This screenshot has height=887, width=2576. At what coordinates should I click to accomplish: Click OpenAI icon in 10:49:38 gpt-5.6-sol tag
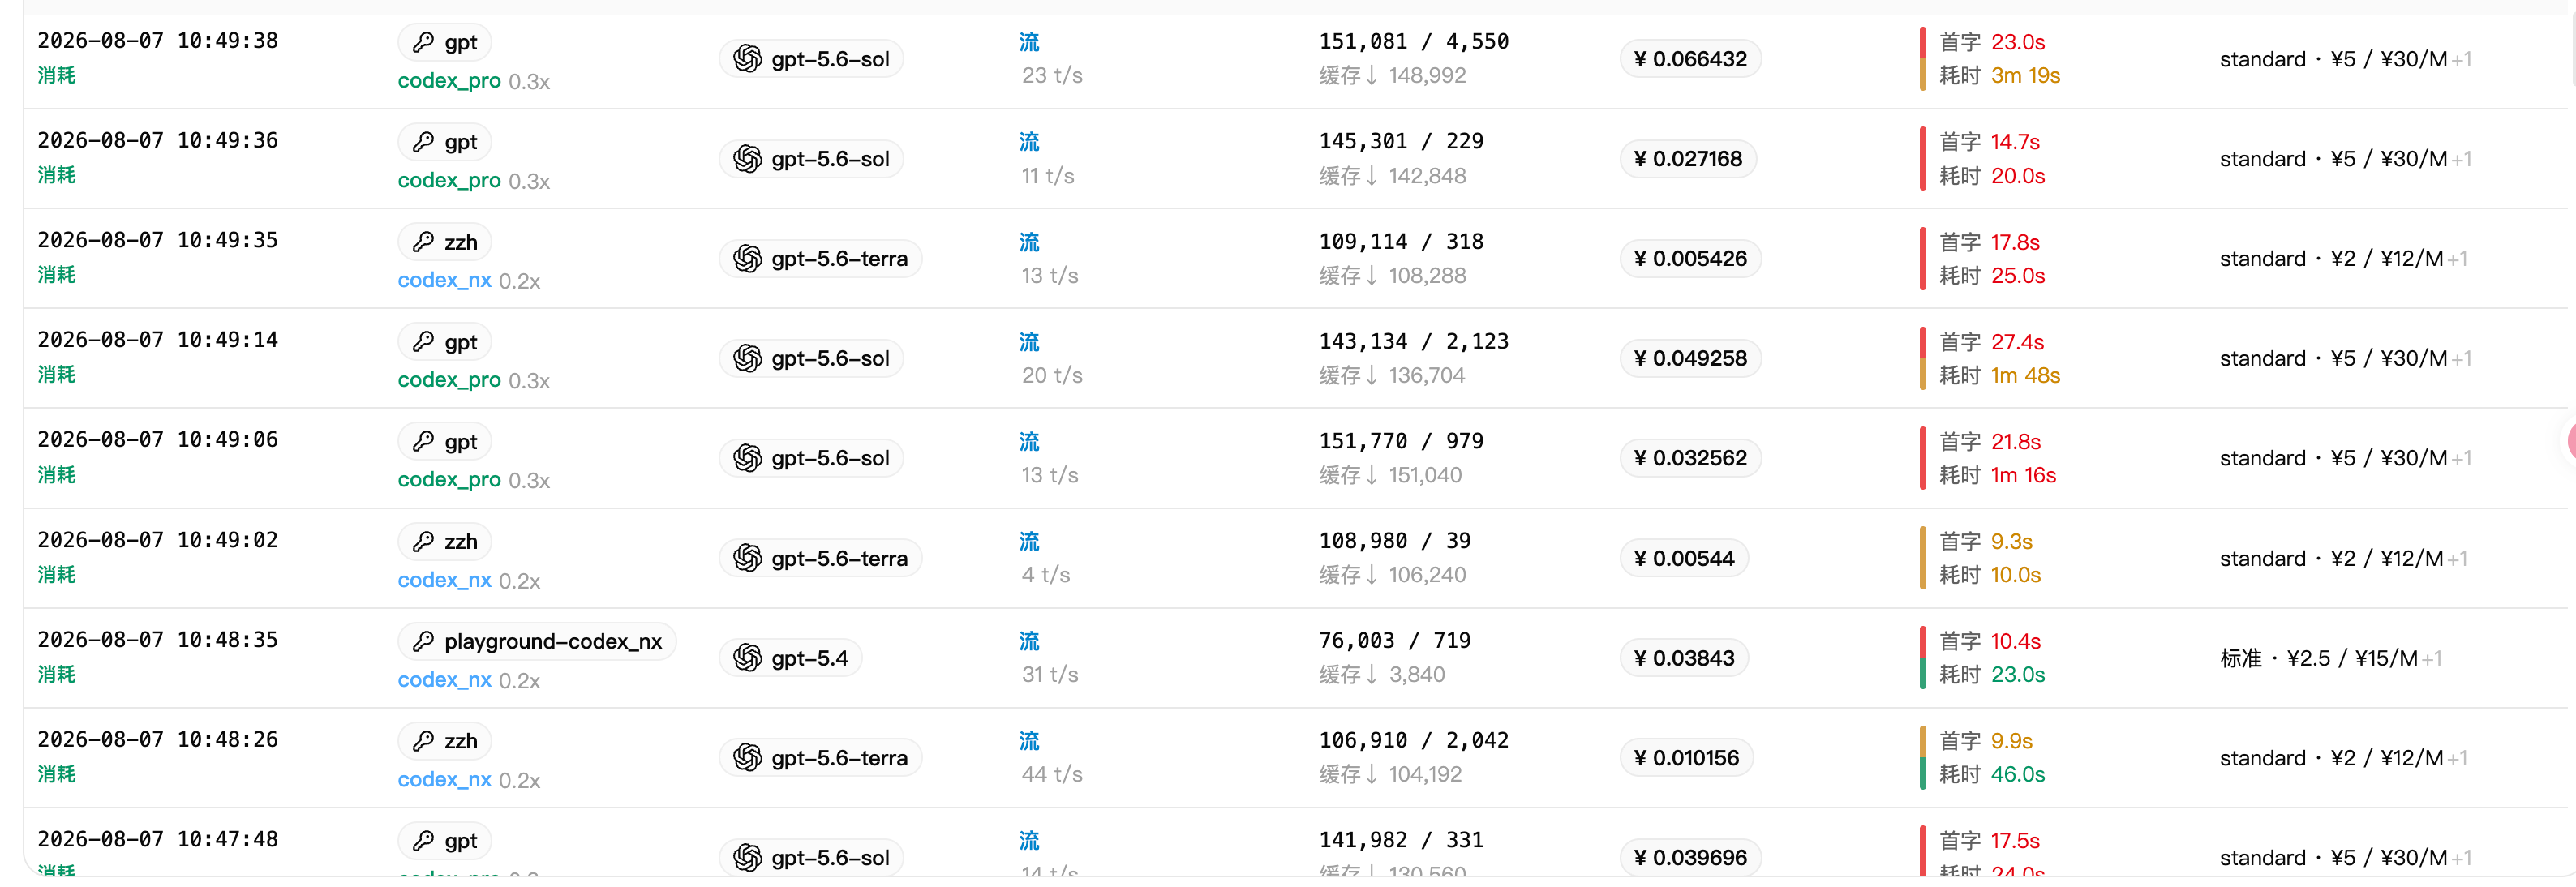coord(747,59)
